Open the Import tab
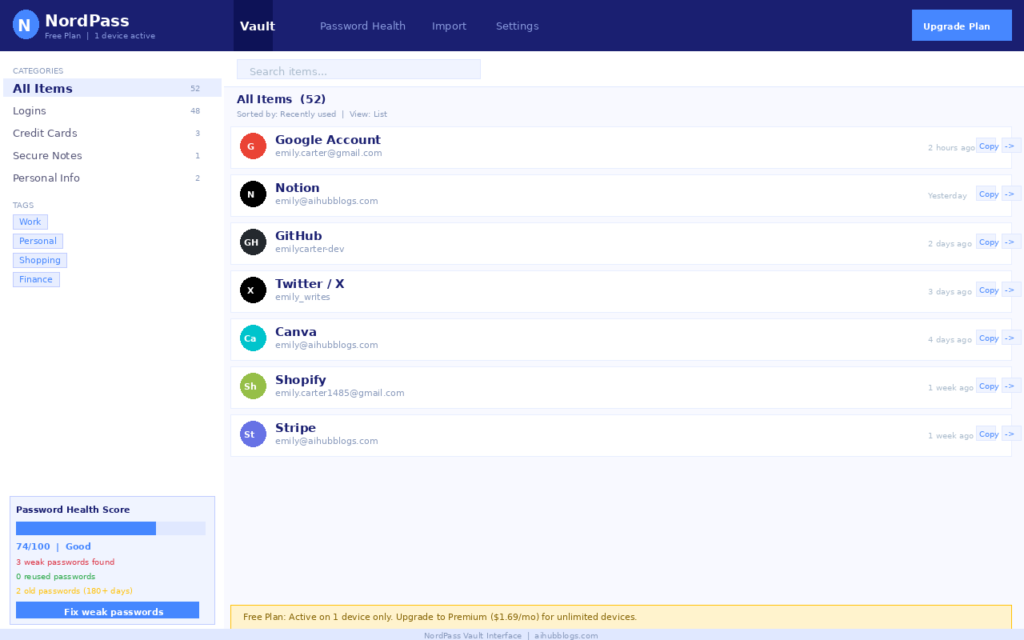 click(x=449, y=26)
